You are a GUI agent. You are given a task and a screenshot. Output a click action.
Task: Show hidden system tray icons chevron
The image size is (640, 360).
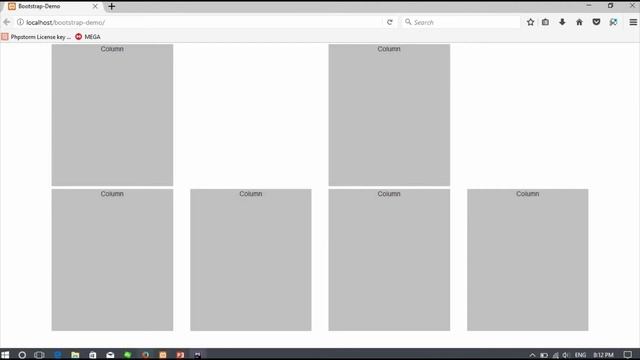[x=532, y=355]
